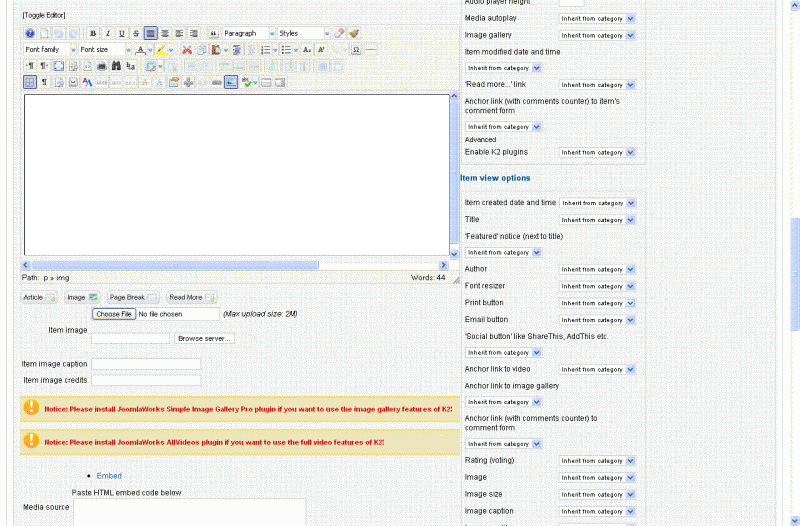Click the superscript icon

pos(321,50)
